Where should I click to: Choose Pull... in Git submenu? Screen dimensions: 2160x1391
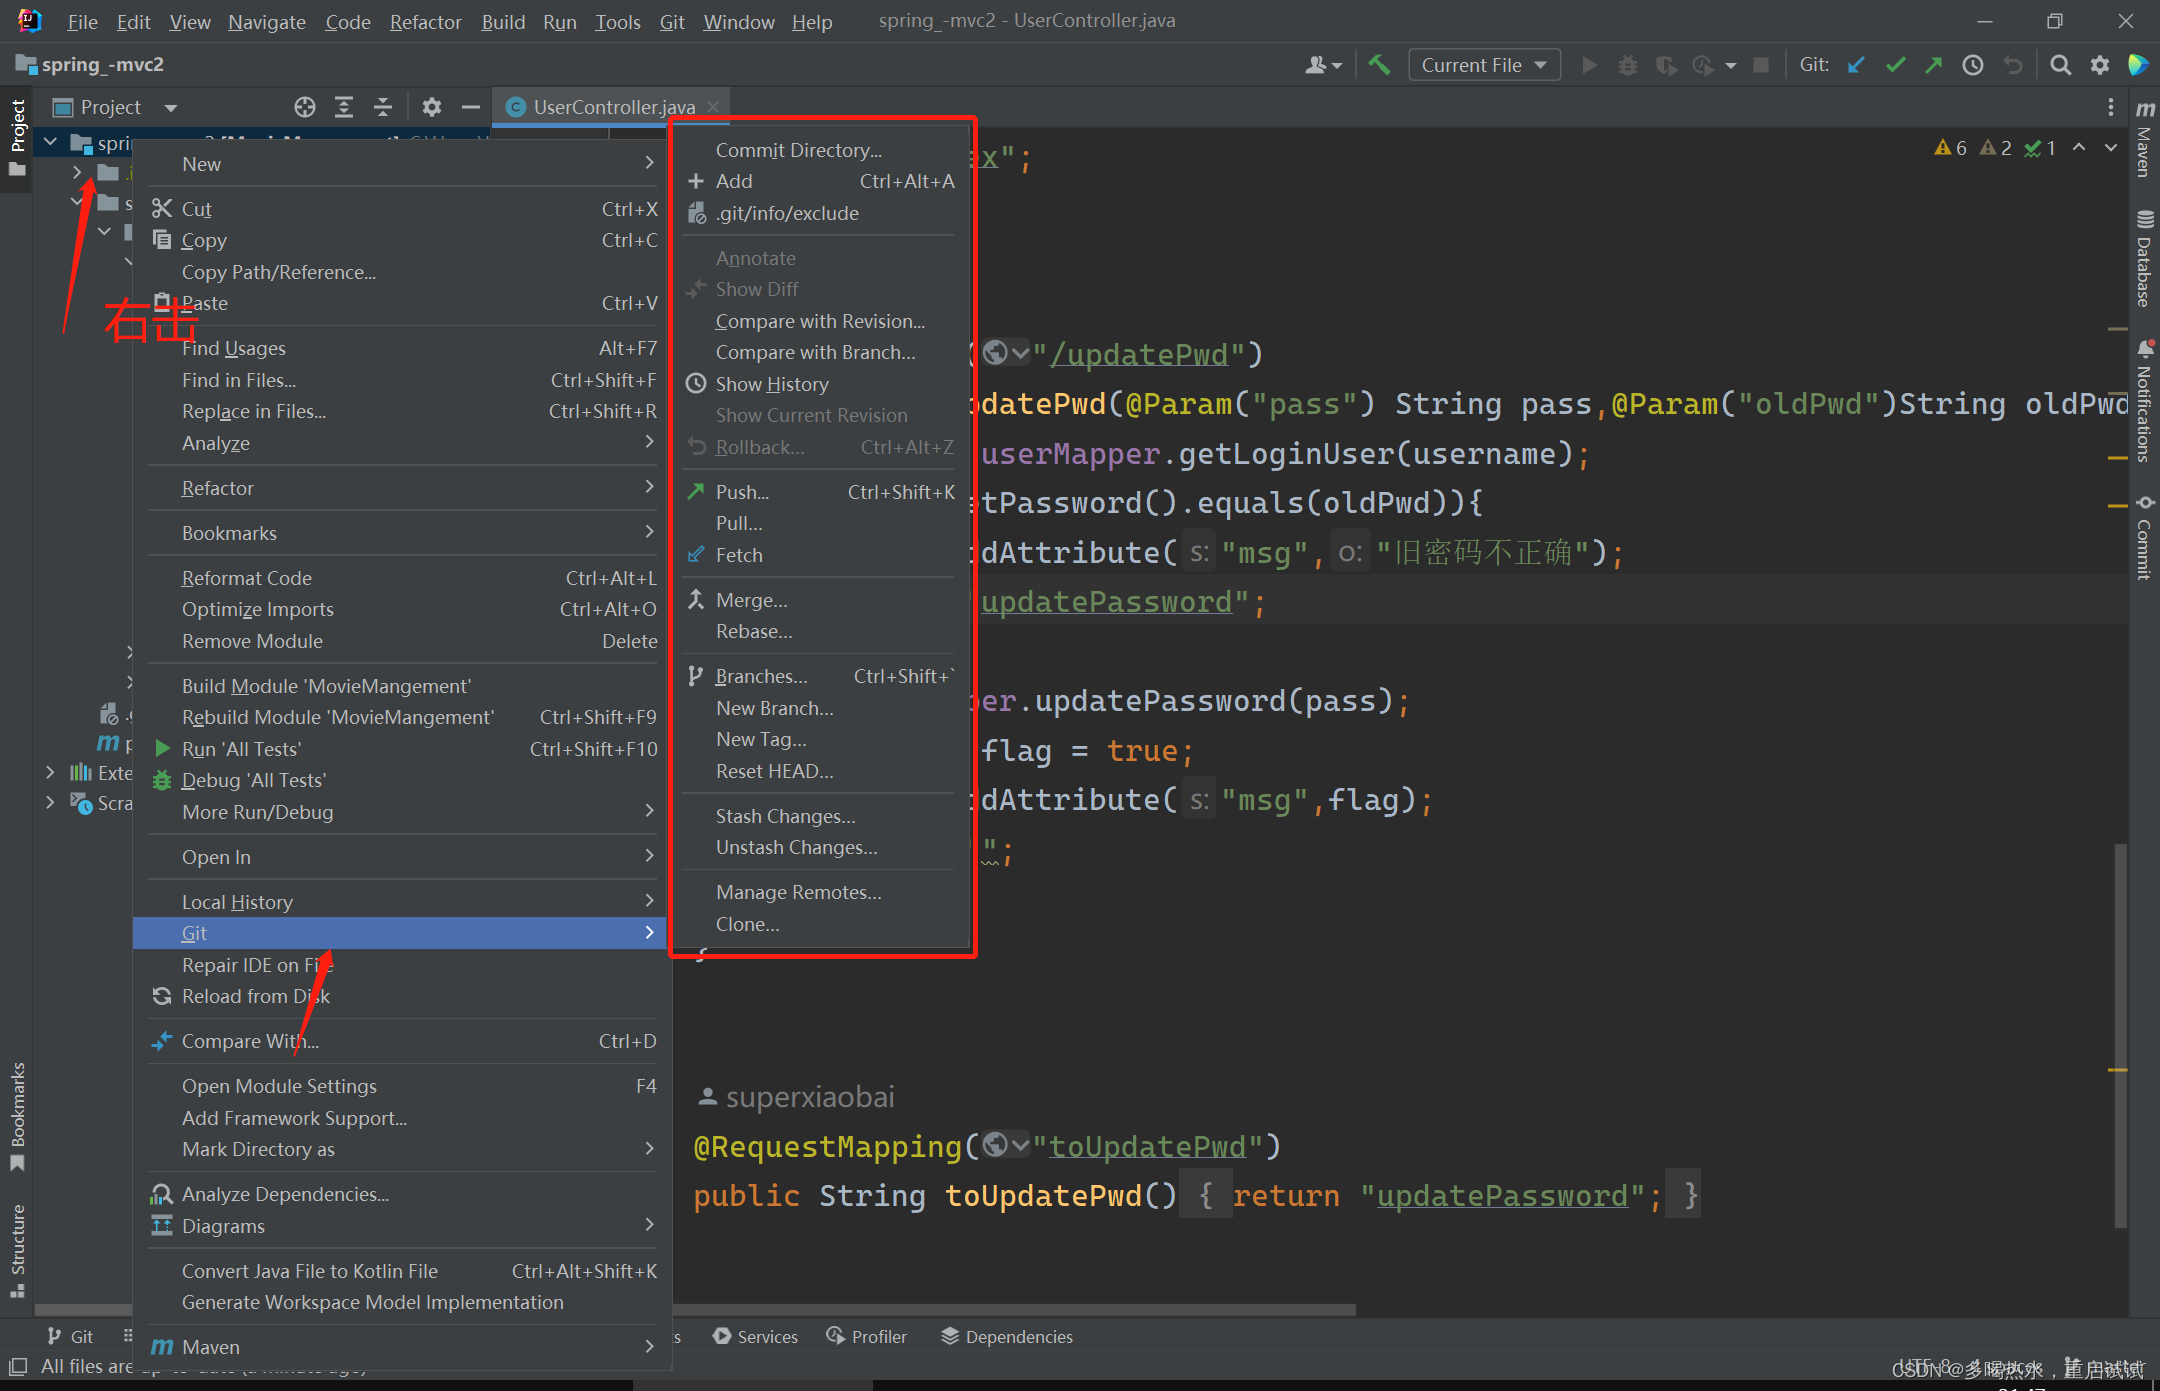coord(819,523)
